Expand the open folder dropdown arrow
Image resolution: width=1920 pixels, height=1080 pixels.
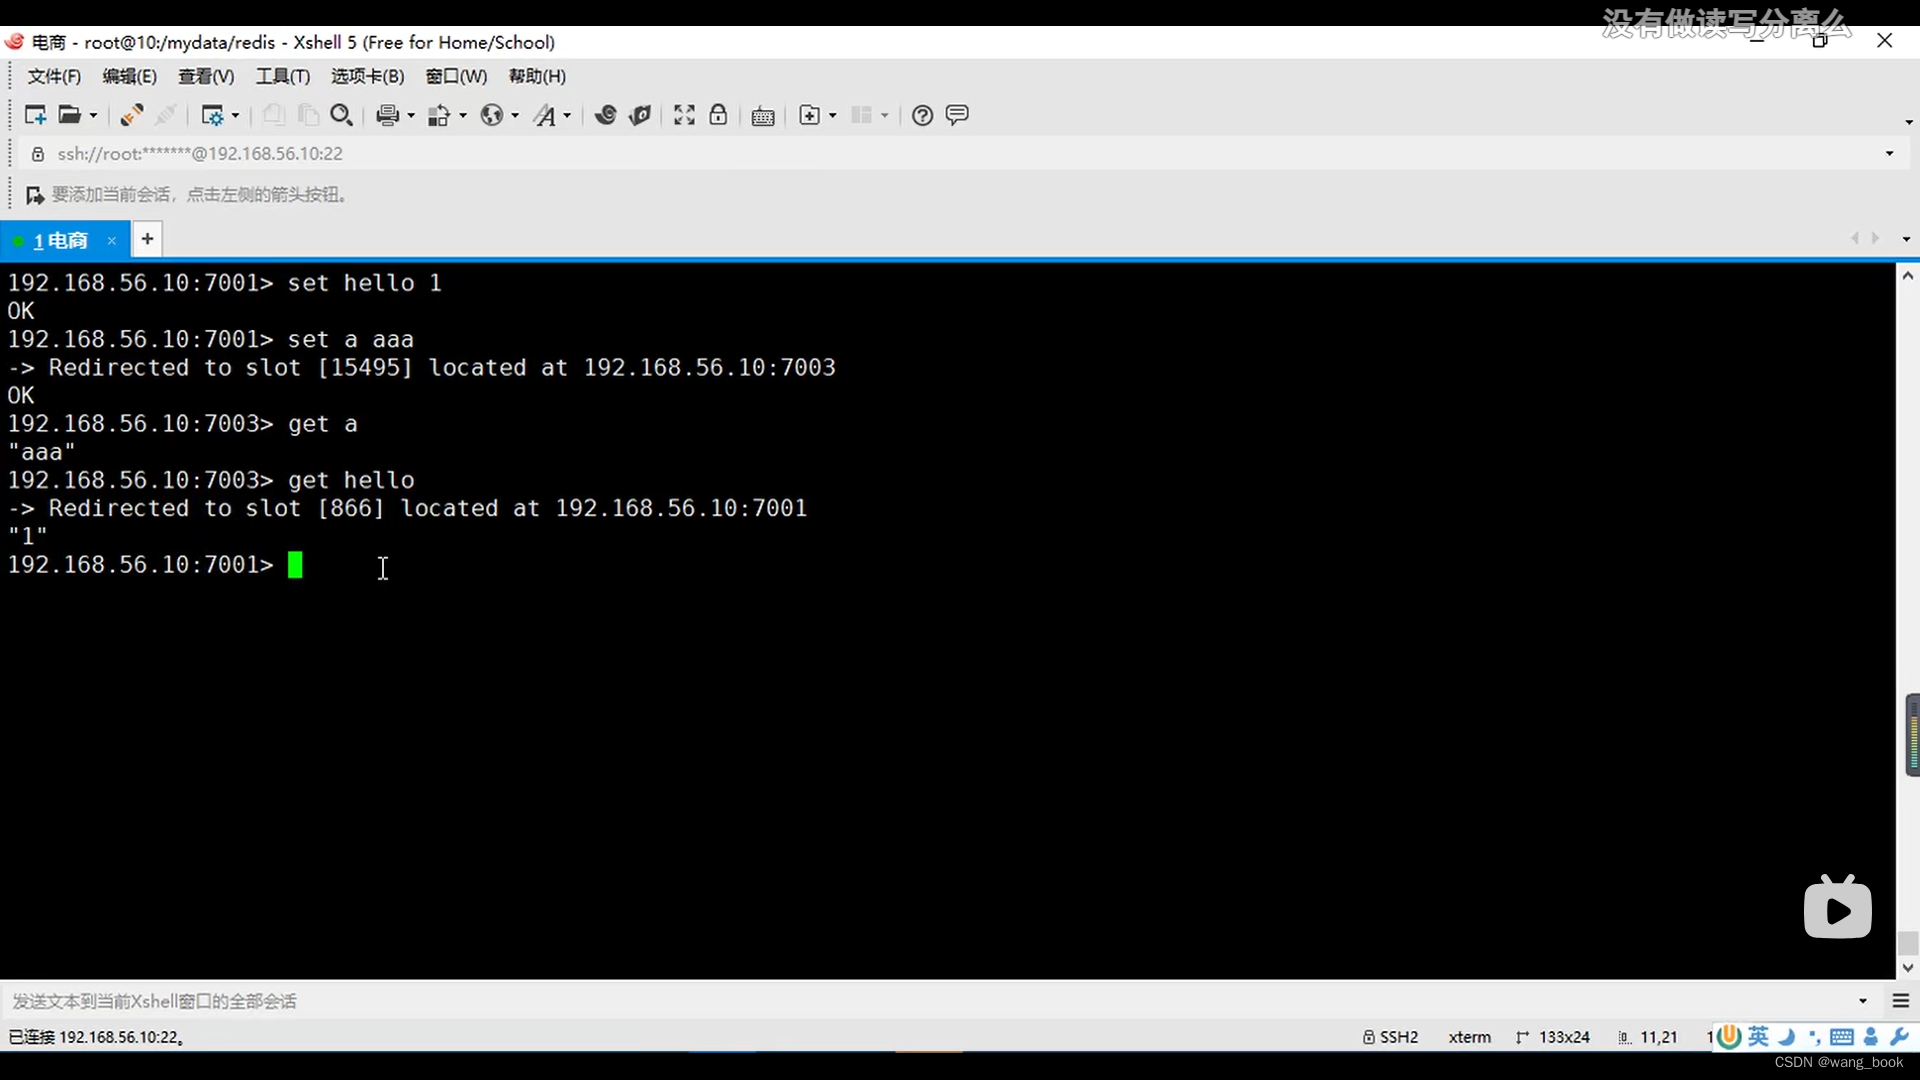[94, 116]
